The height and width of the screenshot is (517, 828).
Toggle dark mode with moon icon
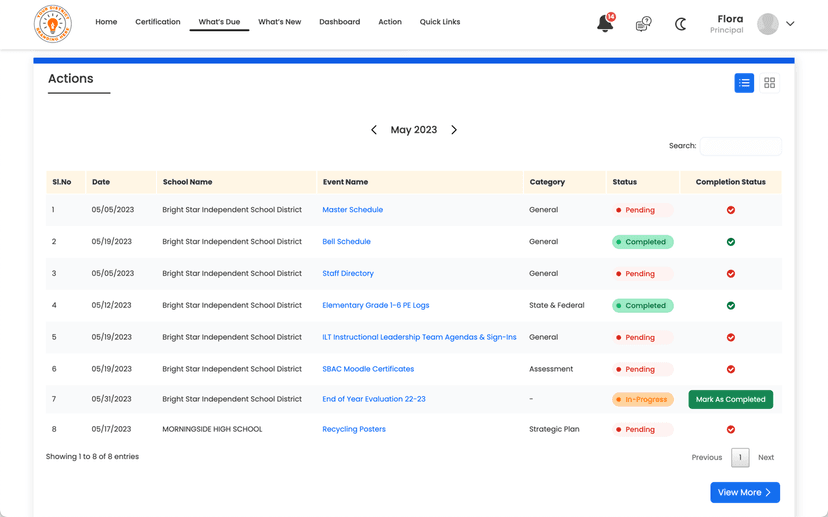(681, 24)
